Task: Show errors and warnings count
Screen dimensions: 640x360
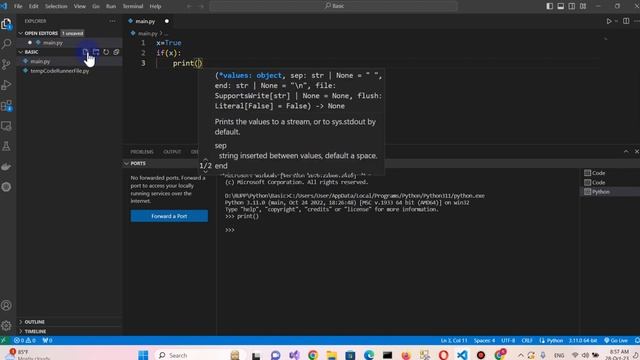Action: coord(24,340)
